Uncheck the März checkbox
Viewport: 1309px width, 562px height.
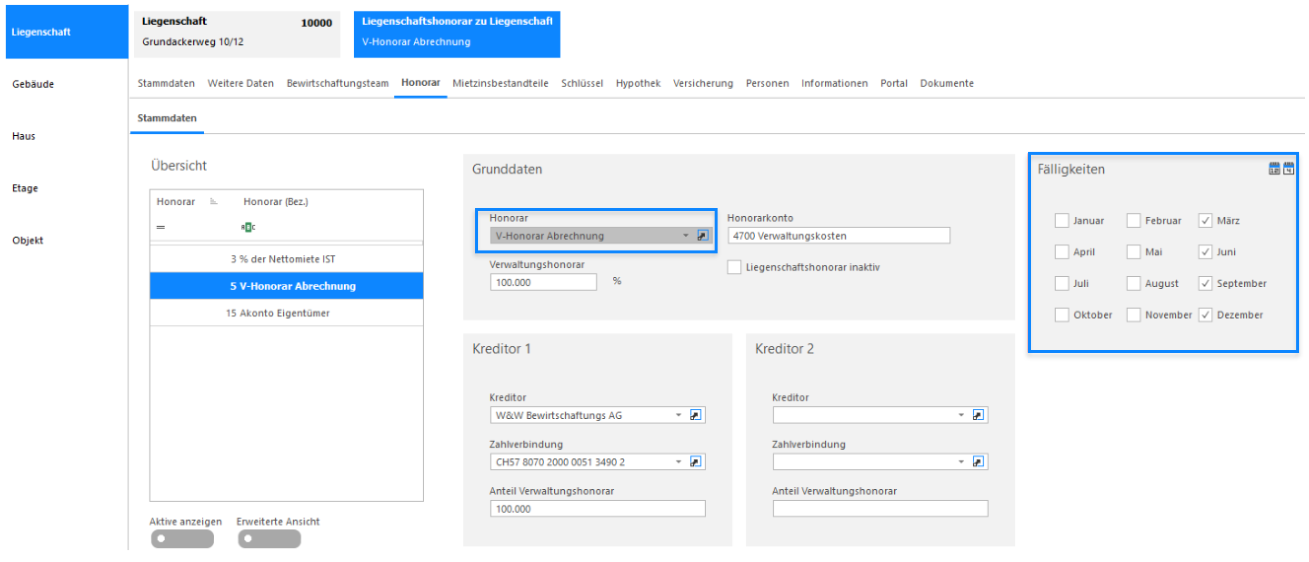pos(1205,221)
